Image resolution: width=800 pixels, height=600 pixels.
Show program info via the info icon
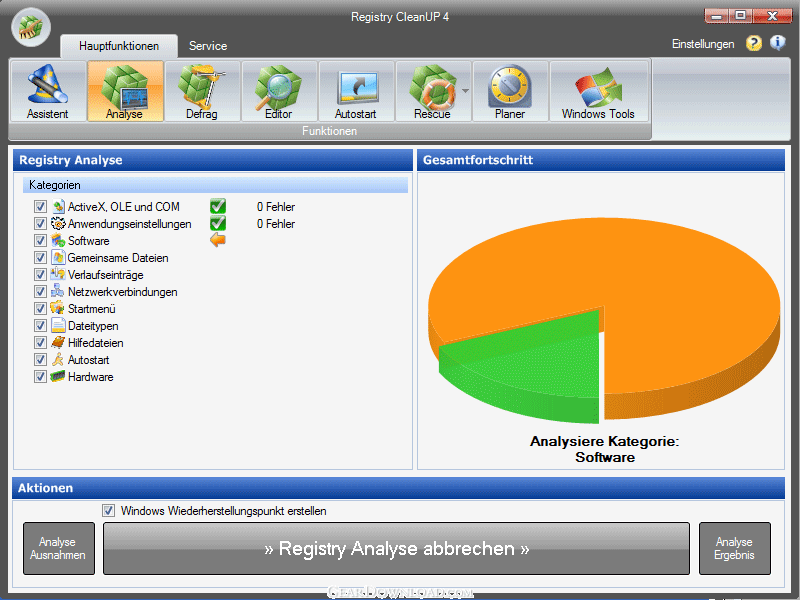[x=778, y=43]
